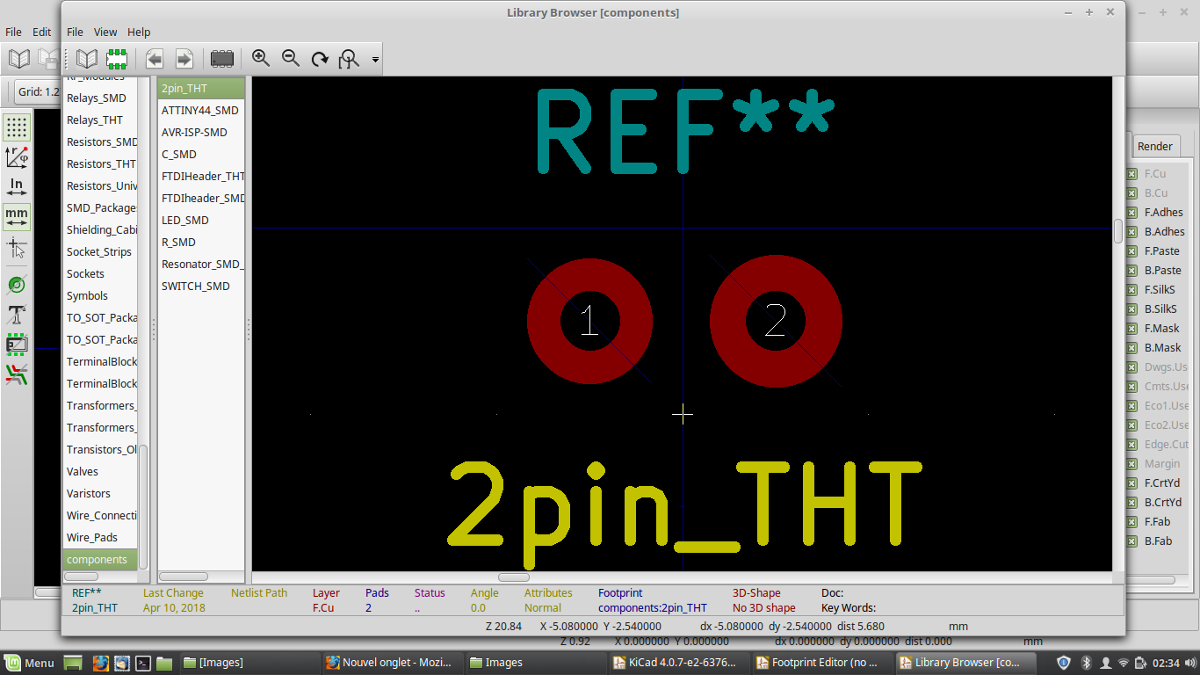
Task: Open terminal from taskbar launcher
Action: [x=143, y=662]
